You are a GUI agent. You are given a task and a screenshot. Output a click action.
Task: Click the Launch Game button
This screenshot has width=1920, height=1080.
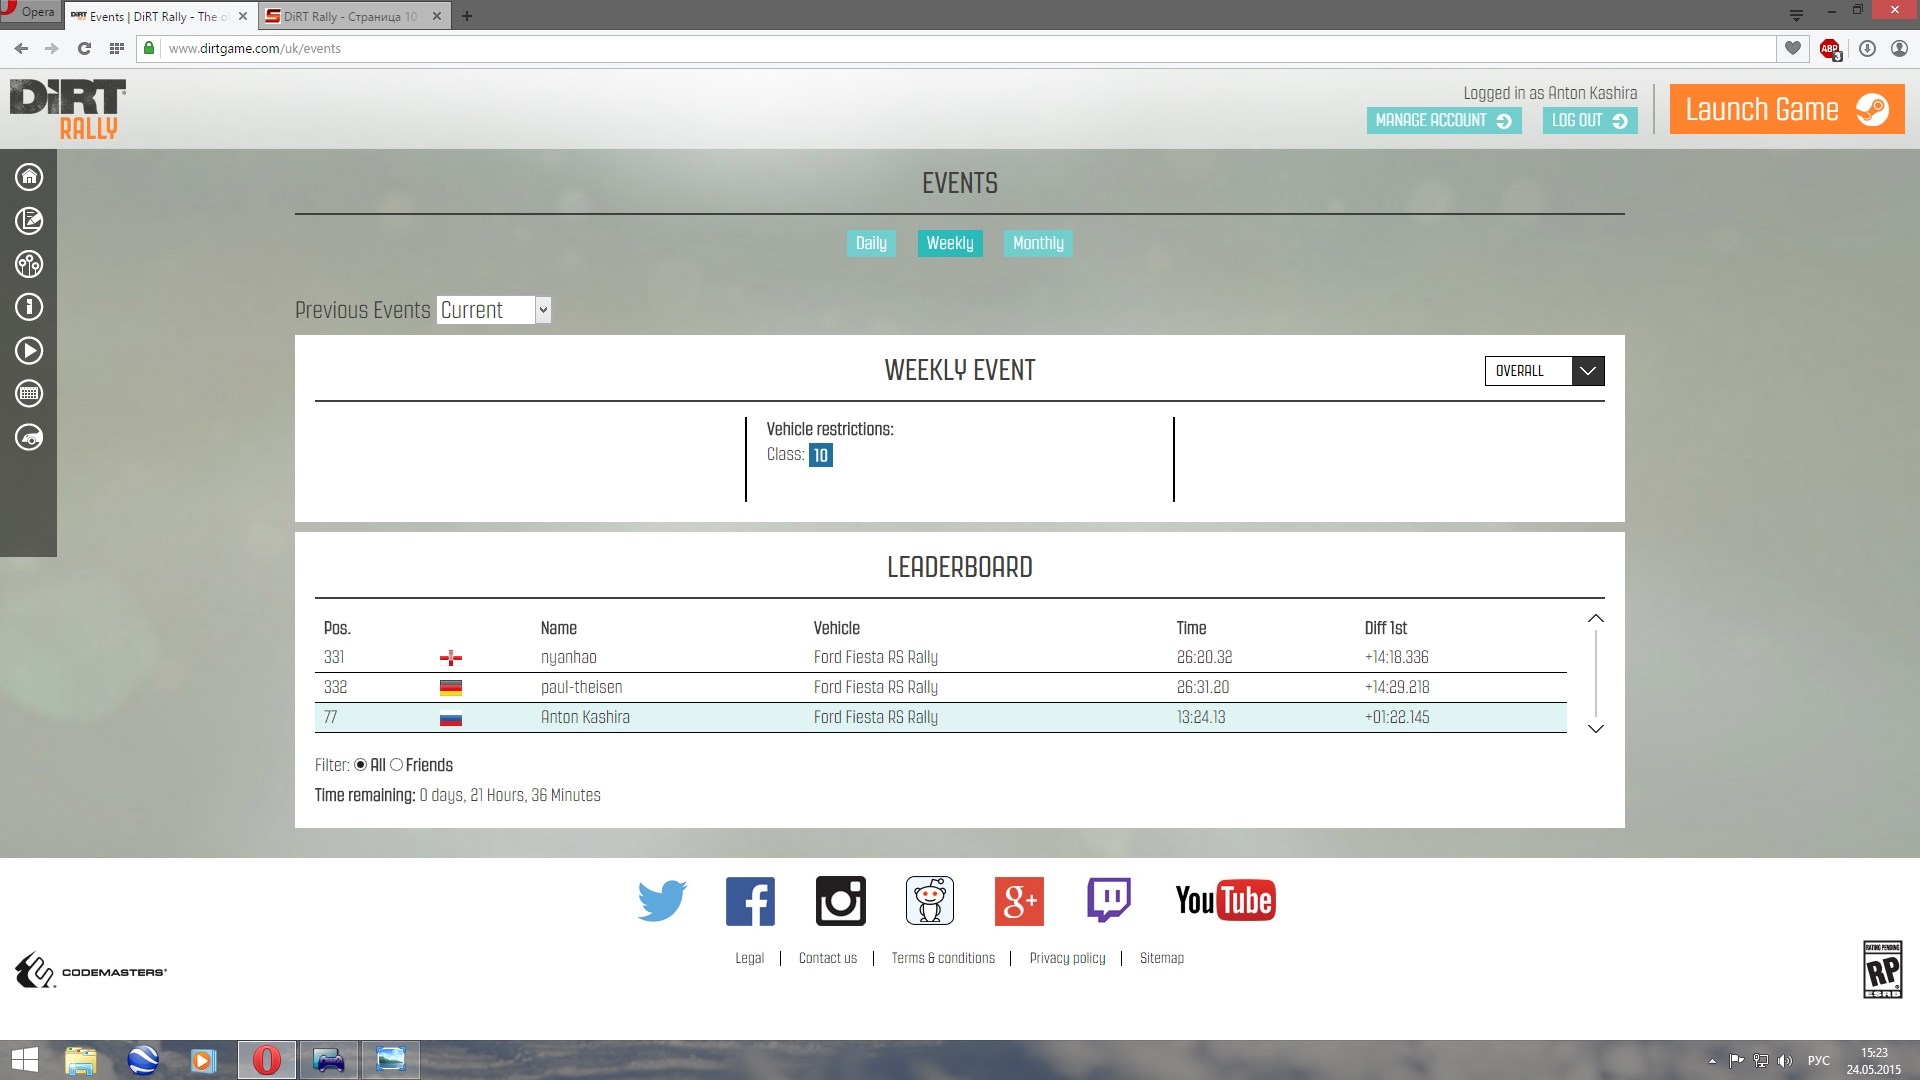(x=1786, y=109)
